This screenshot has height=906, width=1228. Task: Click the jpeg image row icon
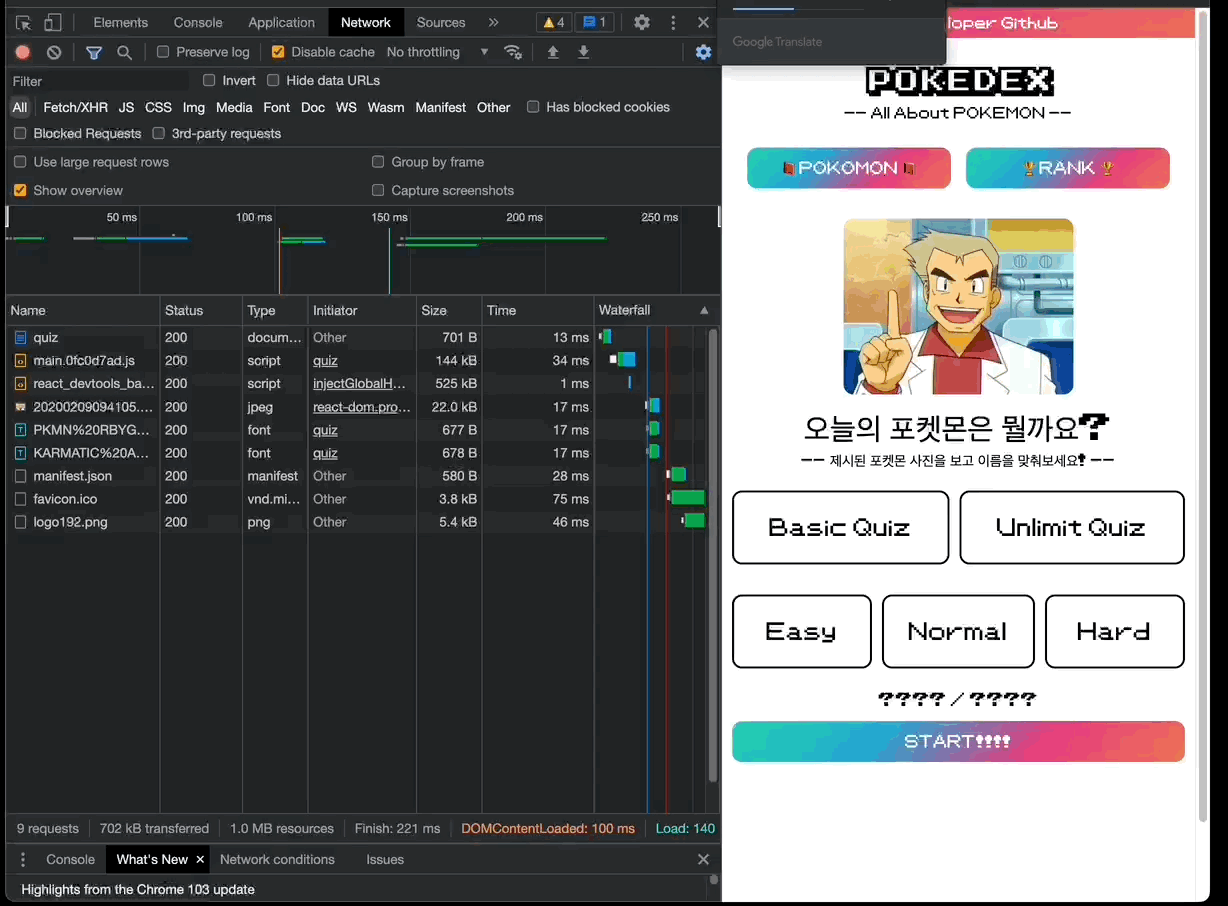click(21, 407)
